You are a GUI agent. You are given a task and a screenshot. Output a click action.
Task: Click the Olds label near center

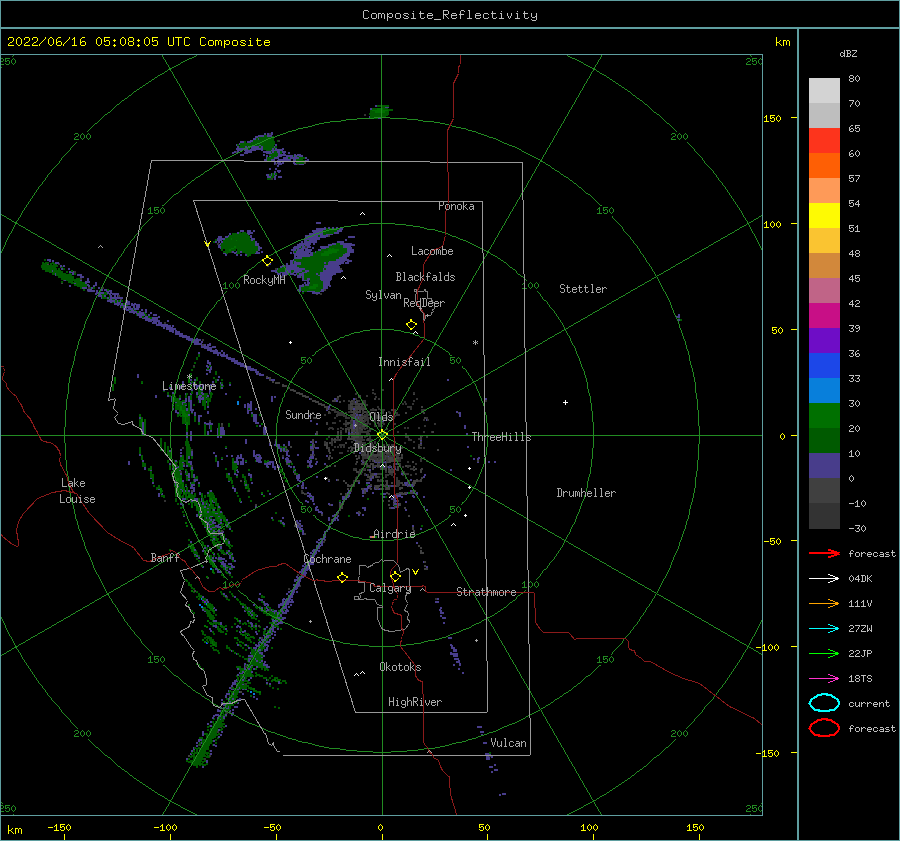[381, 417]
